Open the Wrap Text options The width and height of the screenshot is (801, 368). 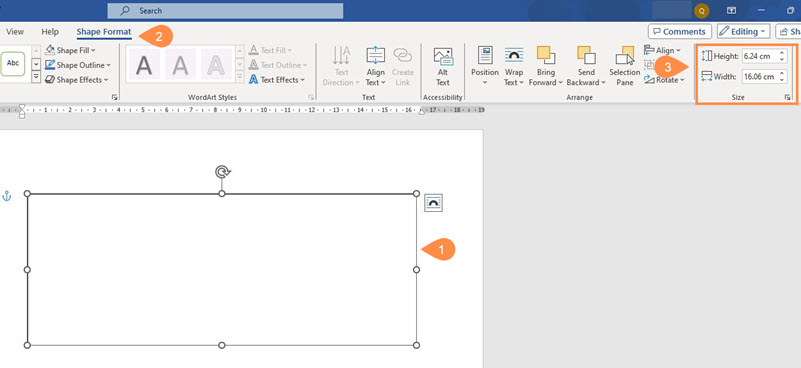(514, 66)
